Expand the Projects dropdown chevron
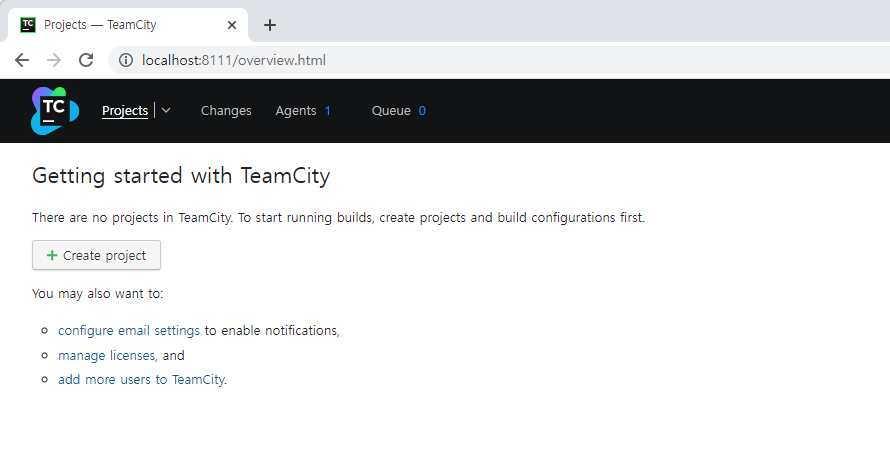This screenshot has width=890, height=476. click(x=166, y=111)
